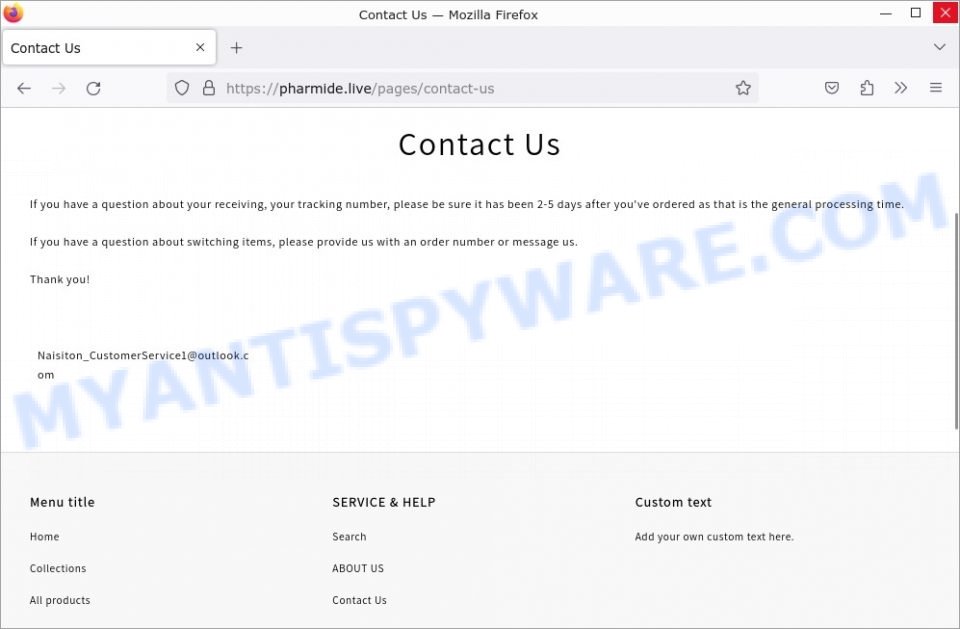Click the forward navigation arrow
This screenshot has height=629, width=960.
tap(59, 89)
